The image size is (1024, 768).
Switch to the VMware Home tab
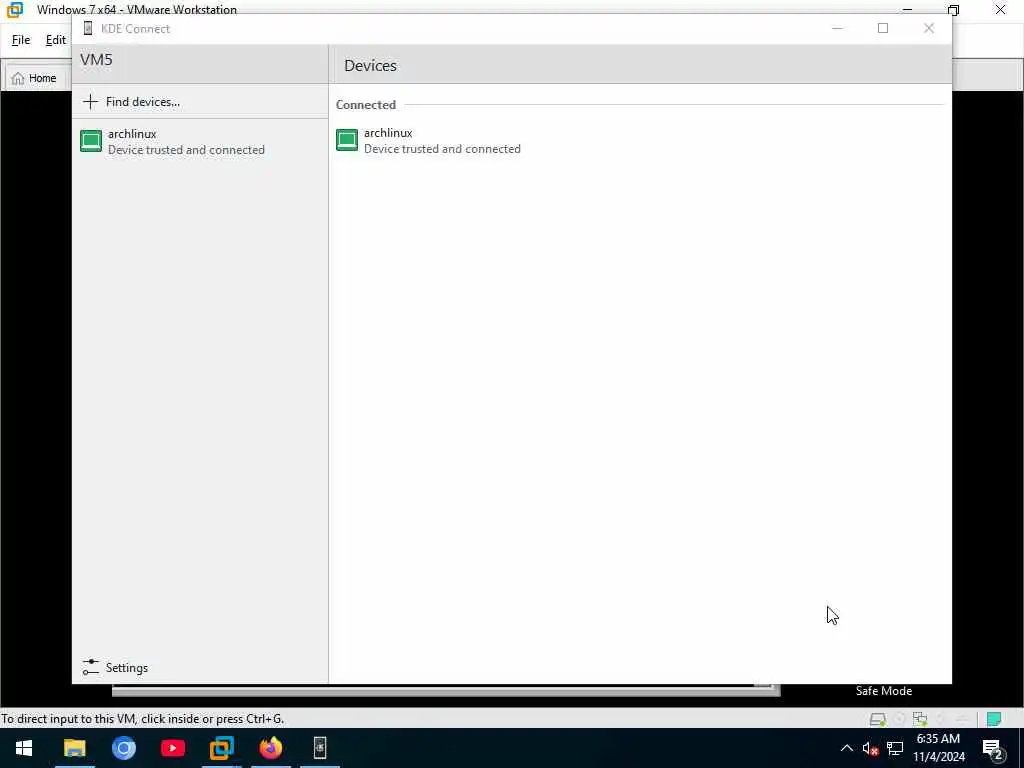pos(34,78)
